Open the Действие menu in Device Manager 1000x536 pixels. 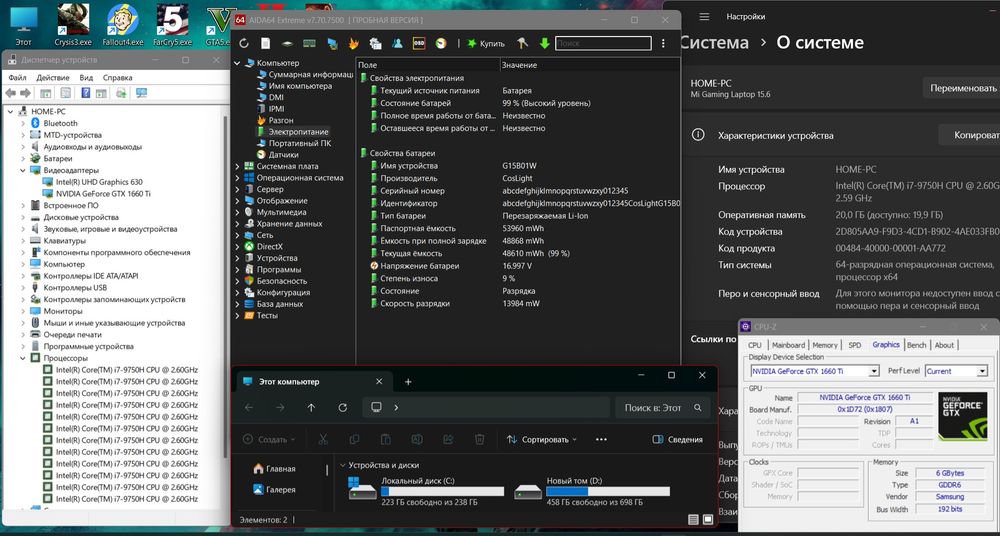(x=52, y=77)
